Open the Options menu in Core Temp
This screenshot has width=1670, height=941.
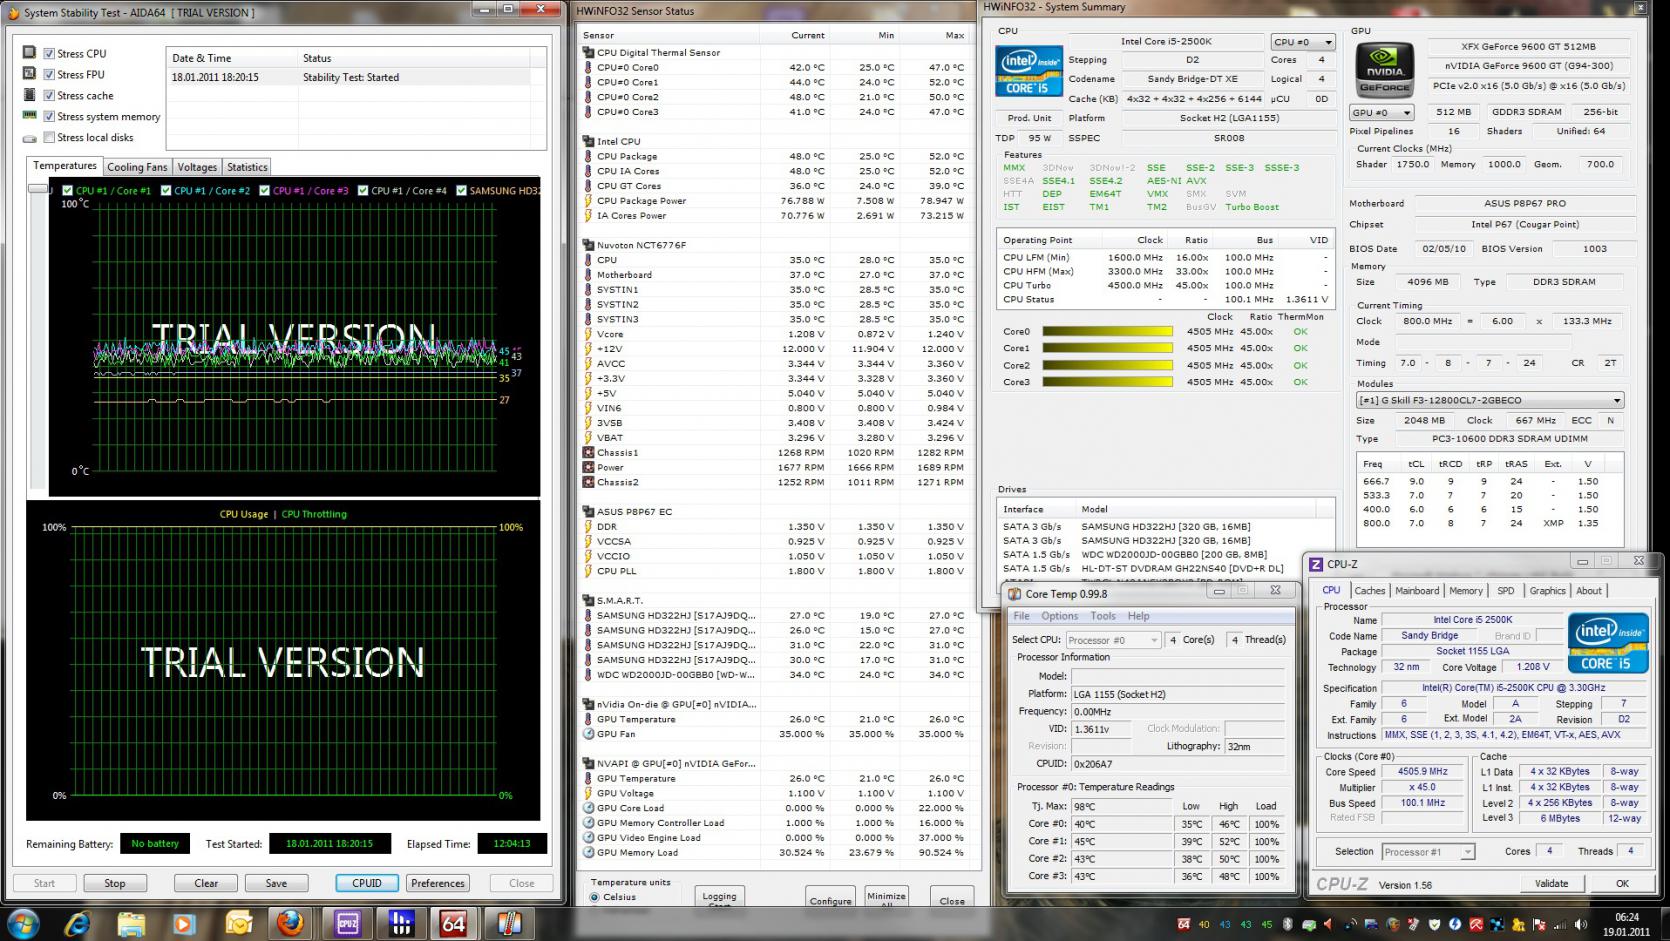(1059, 616)
